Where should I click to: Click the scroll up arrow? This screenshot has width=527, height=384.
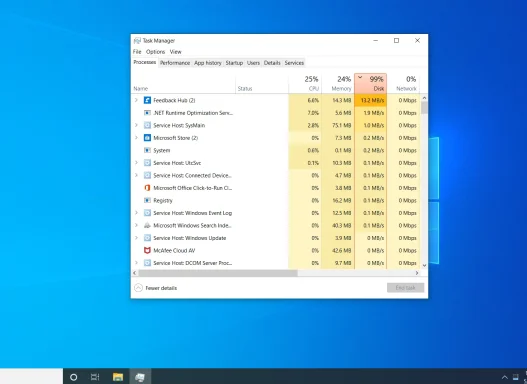coord(424,98)
